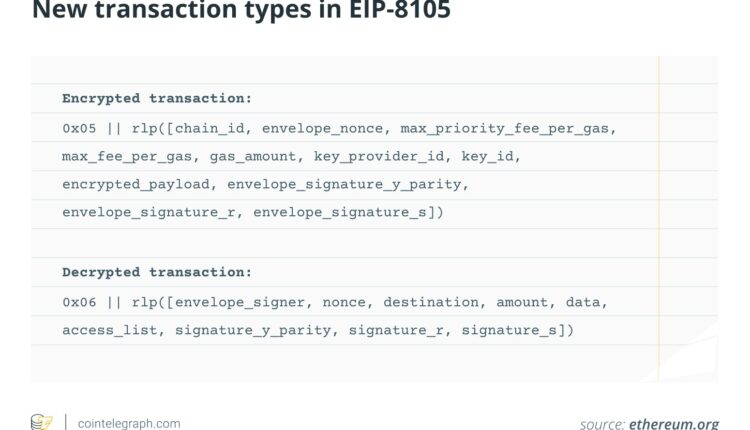The width and height of the screenshot is (750, 430).
Task: Click the 0x06 type prefix
Action: click(79, 301)
